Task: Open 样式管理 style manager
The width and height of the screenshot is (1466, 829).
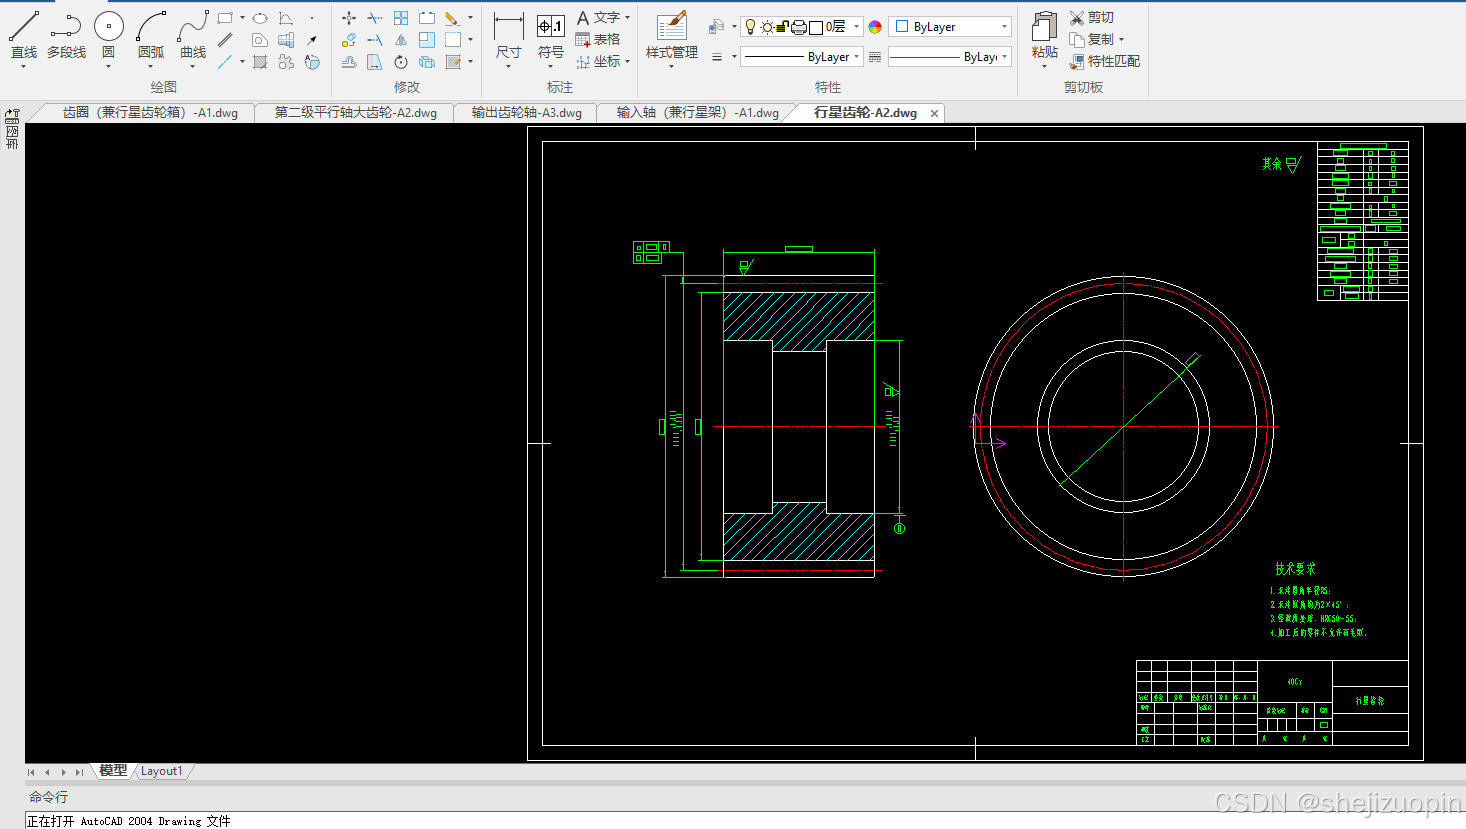Action: pyautogui.click(x=672, y=36)
